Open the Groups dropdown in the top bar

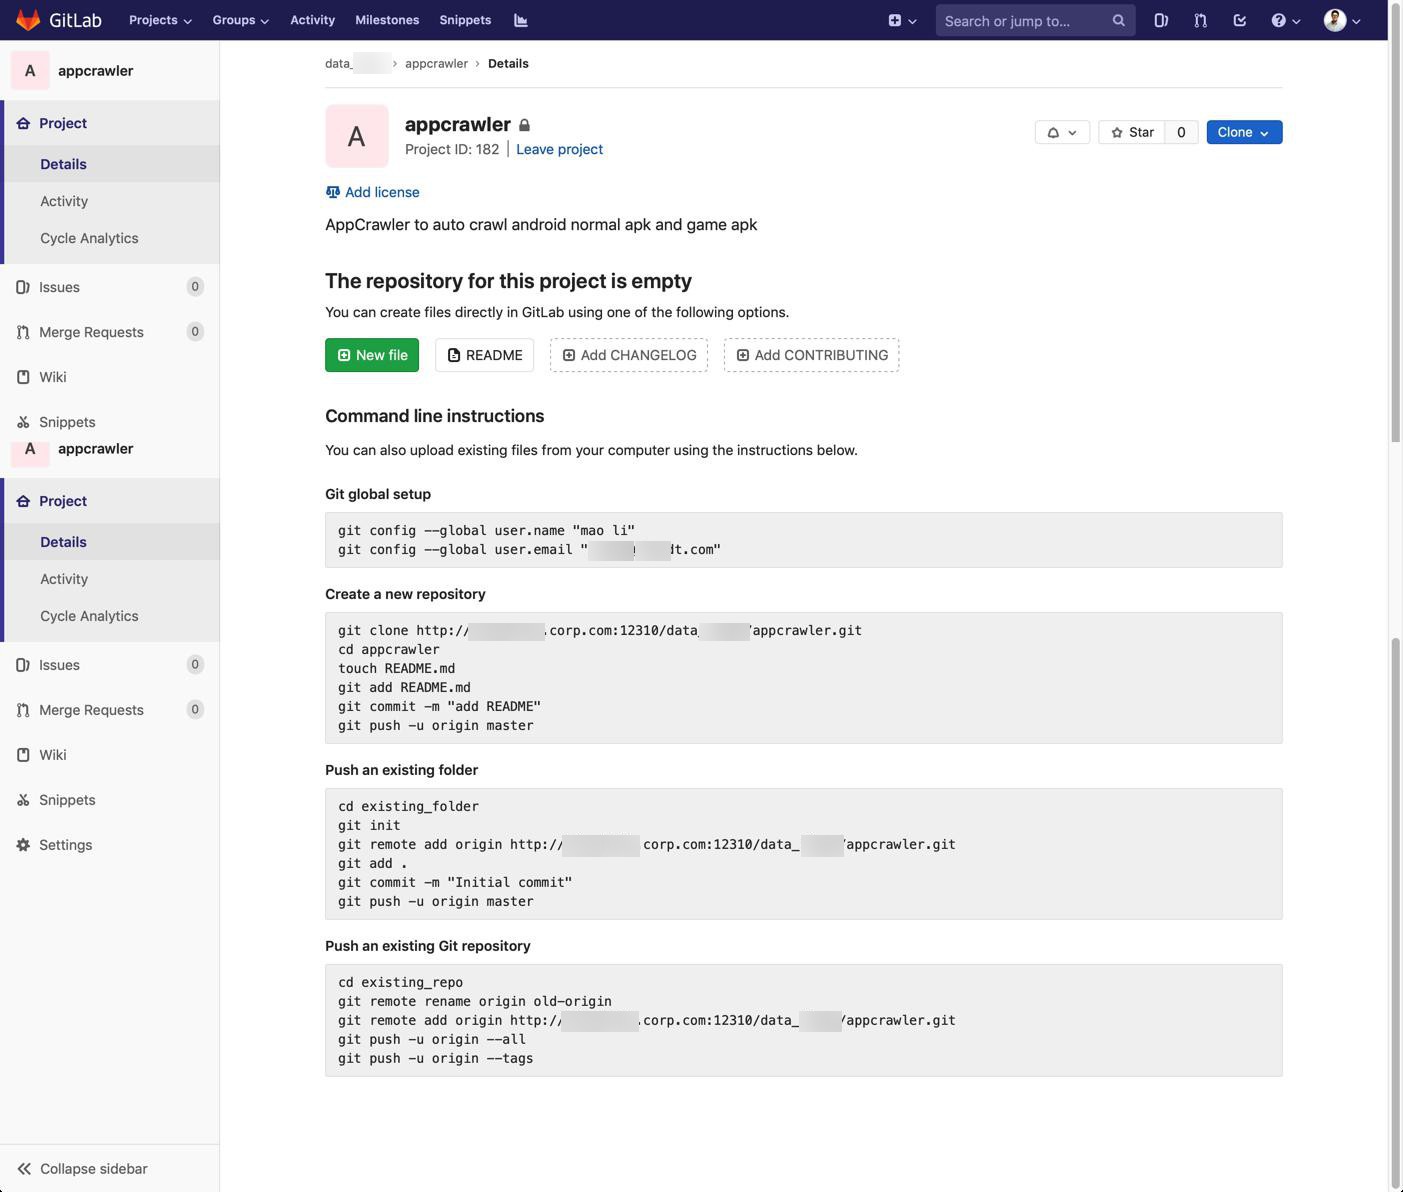pyautogui.click(x=240, y=20)
